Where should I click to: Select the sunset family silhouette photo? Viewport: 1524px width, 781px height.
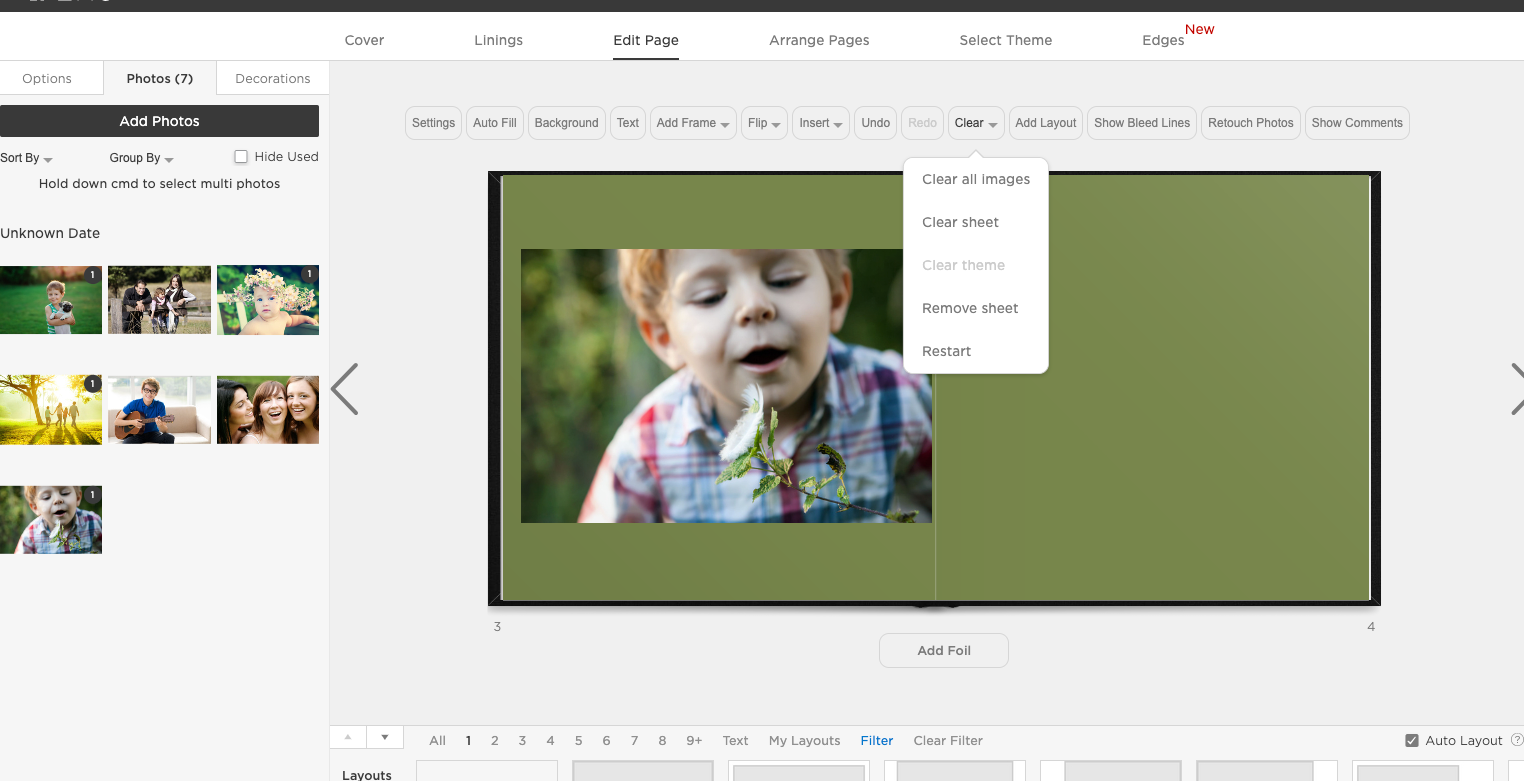(51, 410)
